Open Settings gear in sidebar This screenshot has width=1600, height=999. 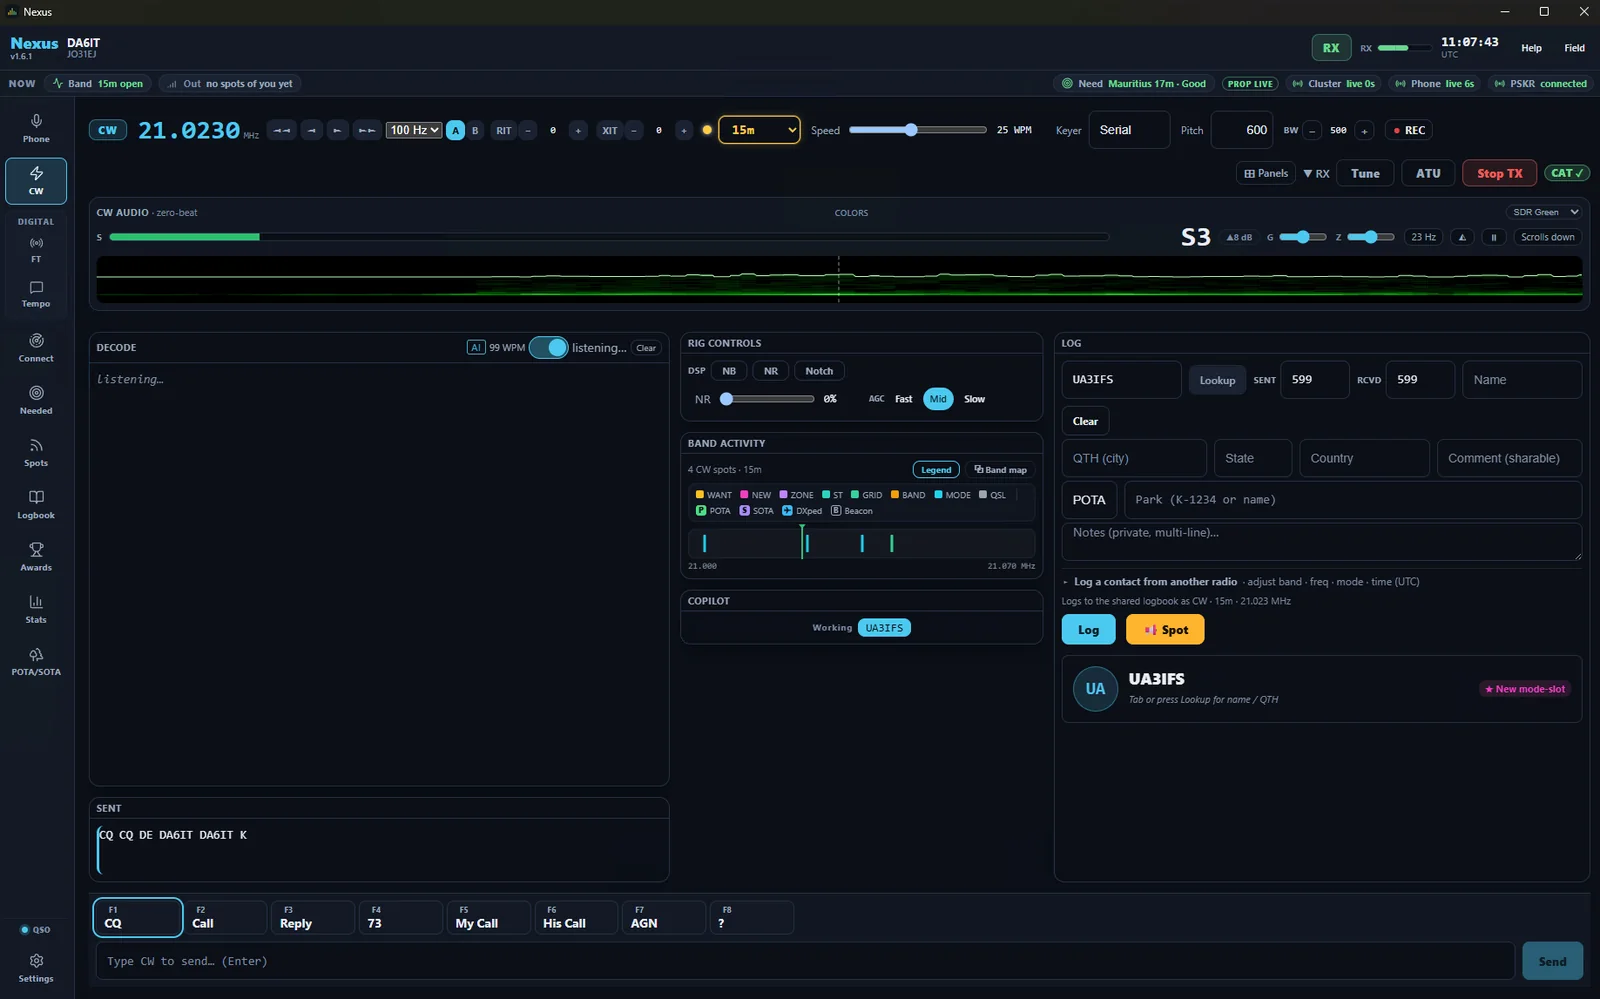click(x=36, y=968)
